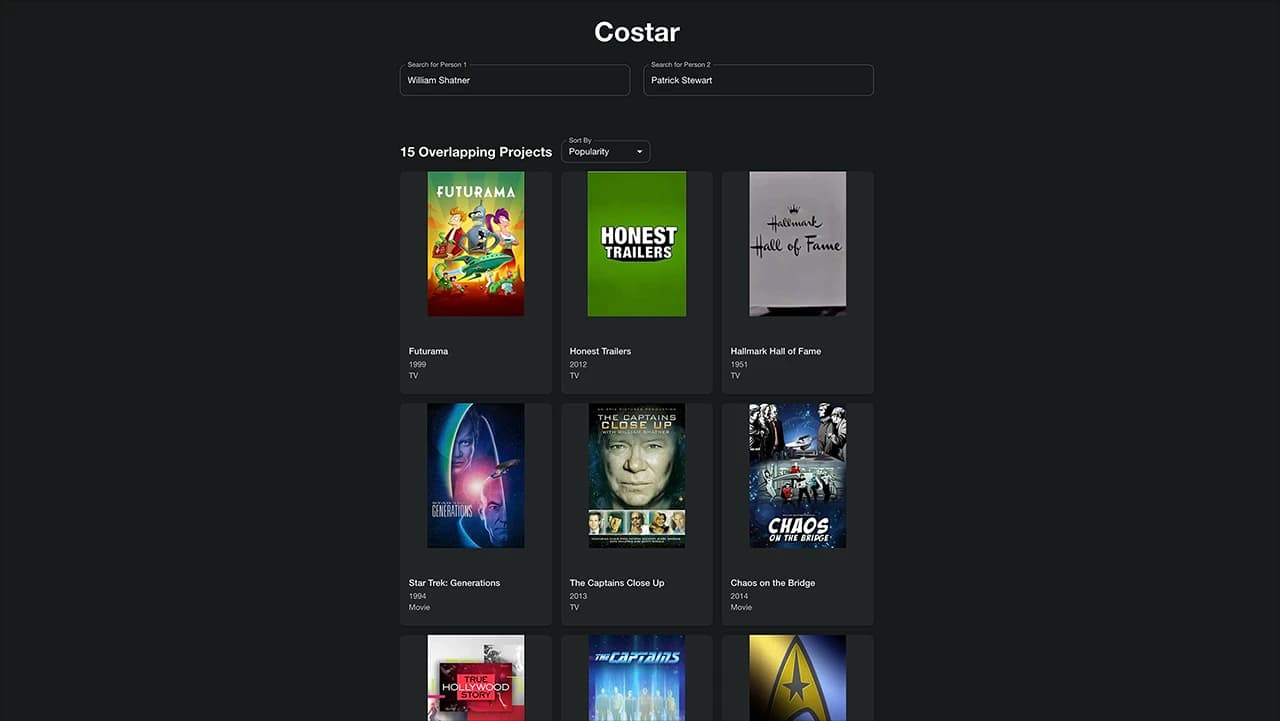This screenshot has height=721, width=1280.
Task: Click the Star Trek insignia poster
Action: [x=798, y=678]
